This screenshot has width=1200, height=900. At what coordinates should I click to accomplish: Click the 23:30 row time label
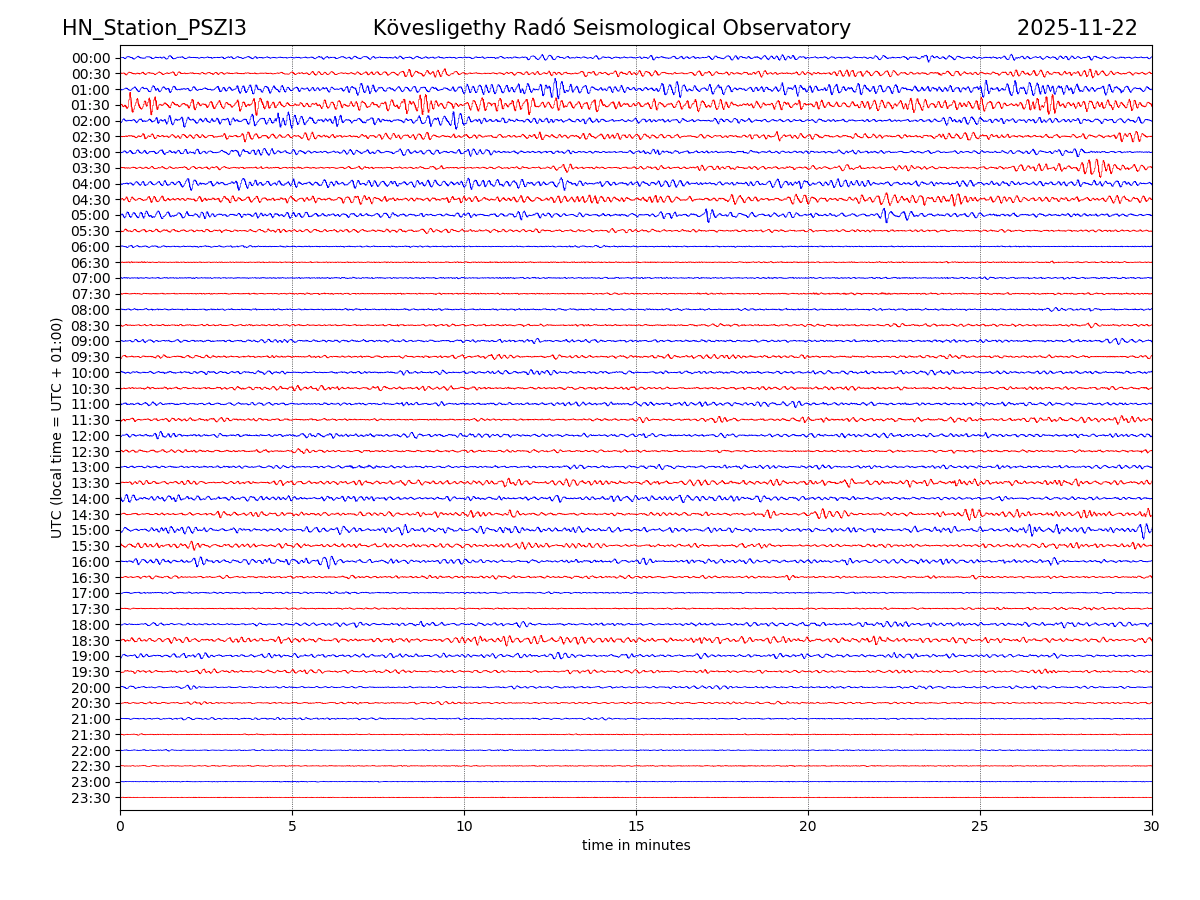91,798
